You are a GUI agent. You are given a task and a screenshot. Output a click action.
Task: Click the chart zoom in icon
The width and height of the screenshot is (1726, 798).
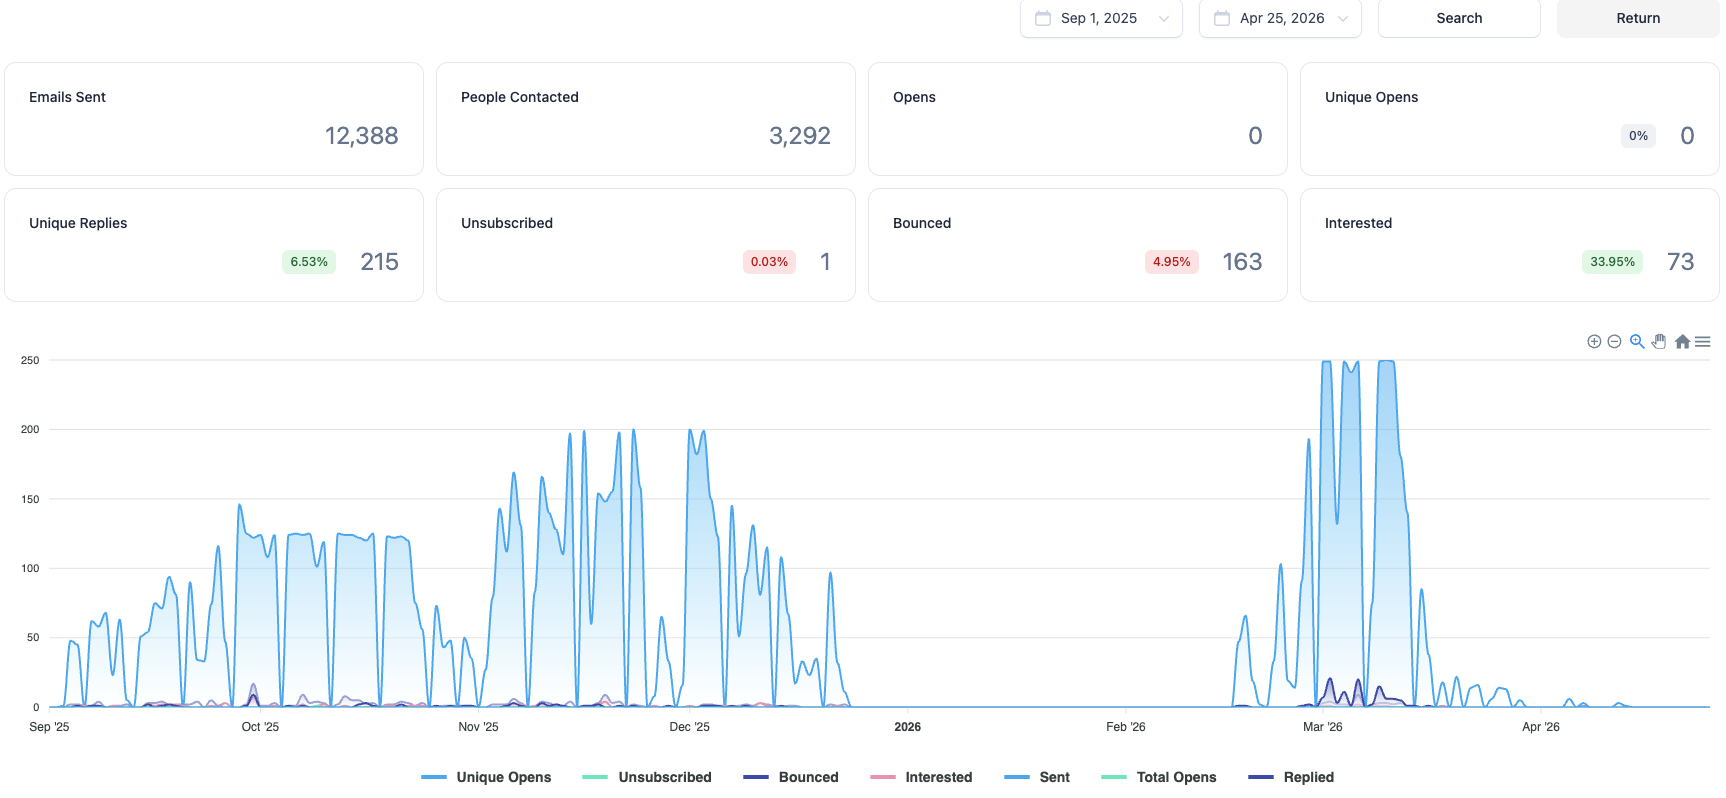pyautogui.click(x=1594, y=342)
